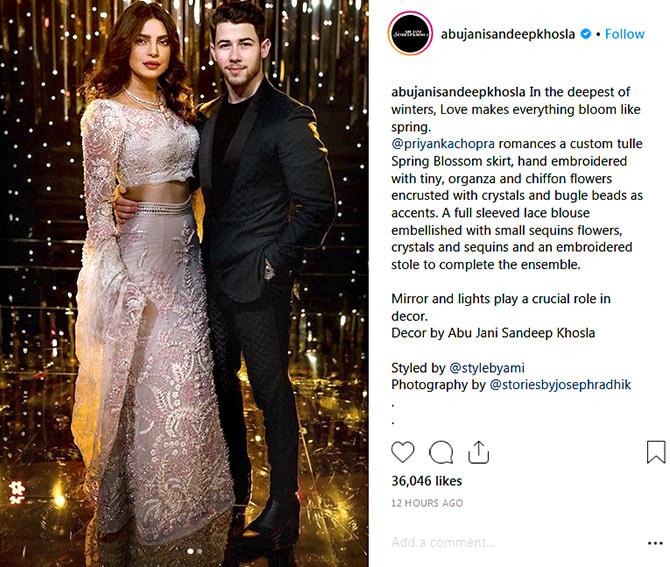Follow the abujanisandeepkhosla account
670x567 pixels.
pos(624,34)
